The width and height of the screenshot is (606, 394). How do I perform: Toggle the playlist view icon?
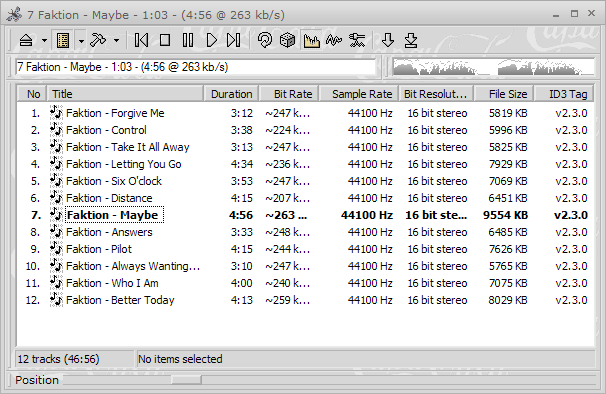(63, 40)
